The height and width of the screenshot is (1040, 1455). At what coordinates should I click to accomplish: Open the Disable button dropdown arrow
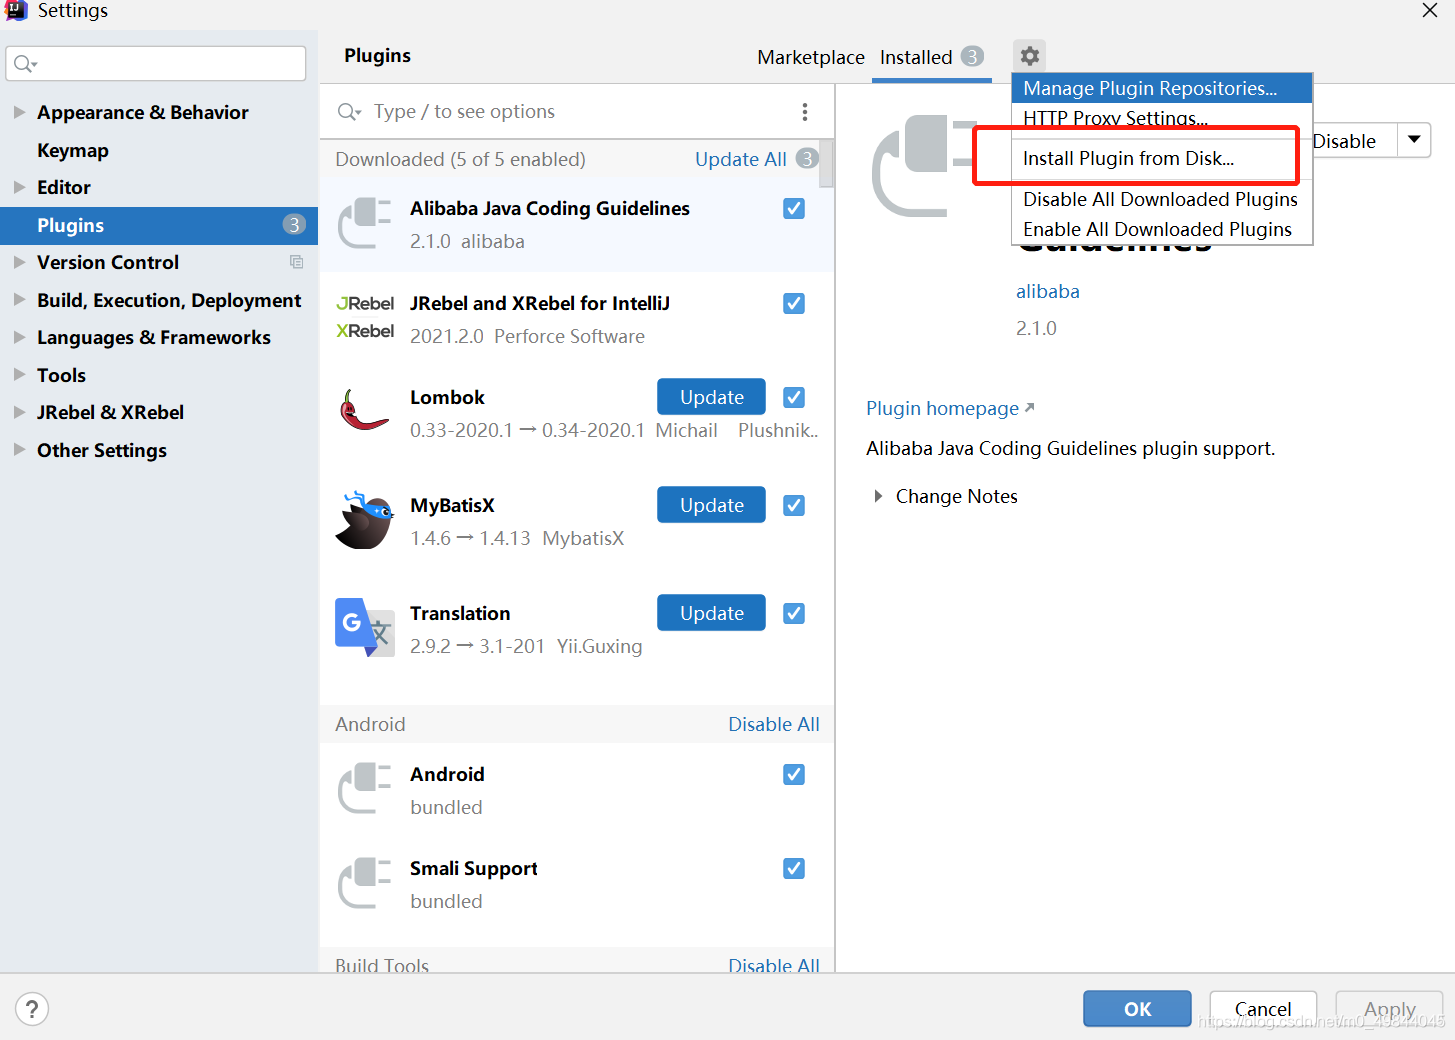pos(1414,140)
